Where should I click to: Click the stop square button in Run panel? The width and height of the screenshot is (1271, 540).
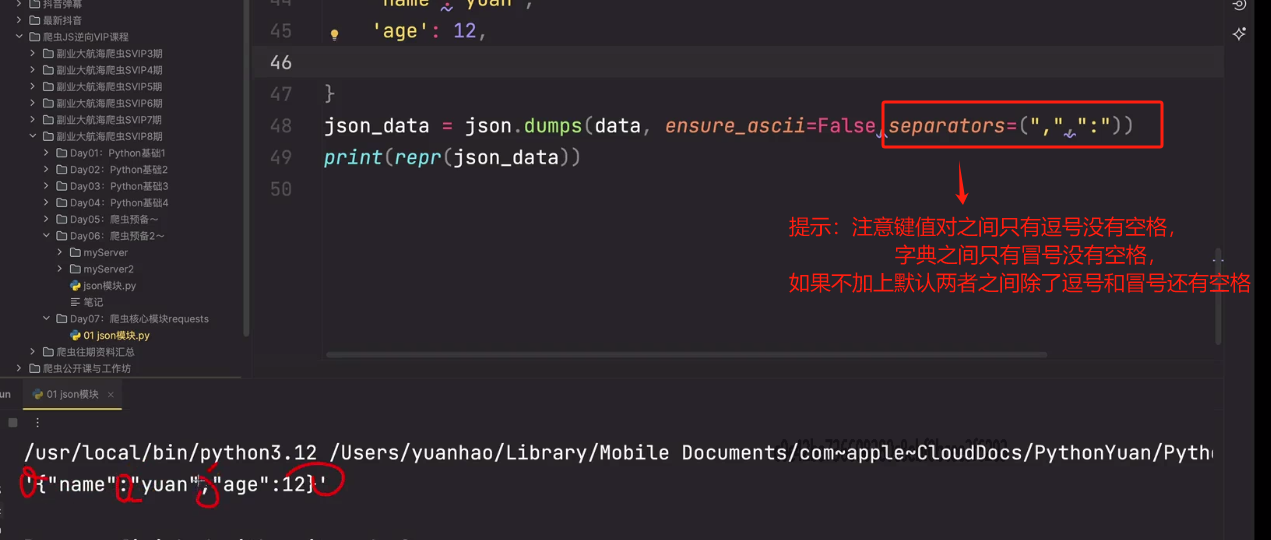[13, 423]
